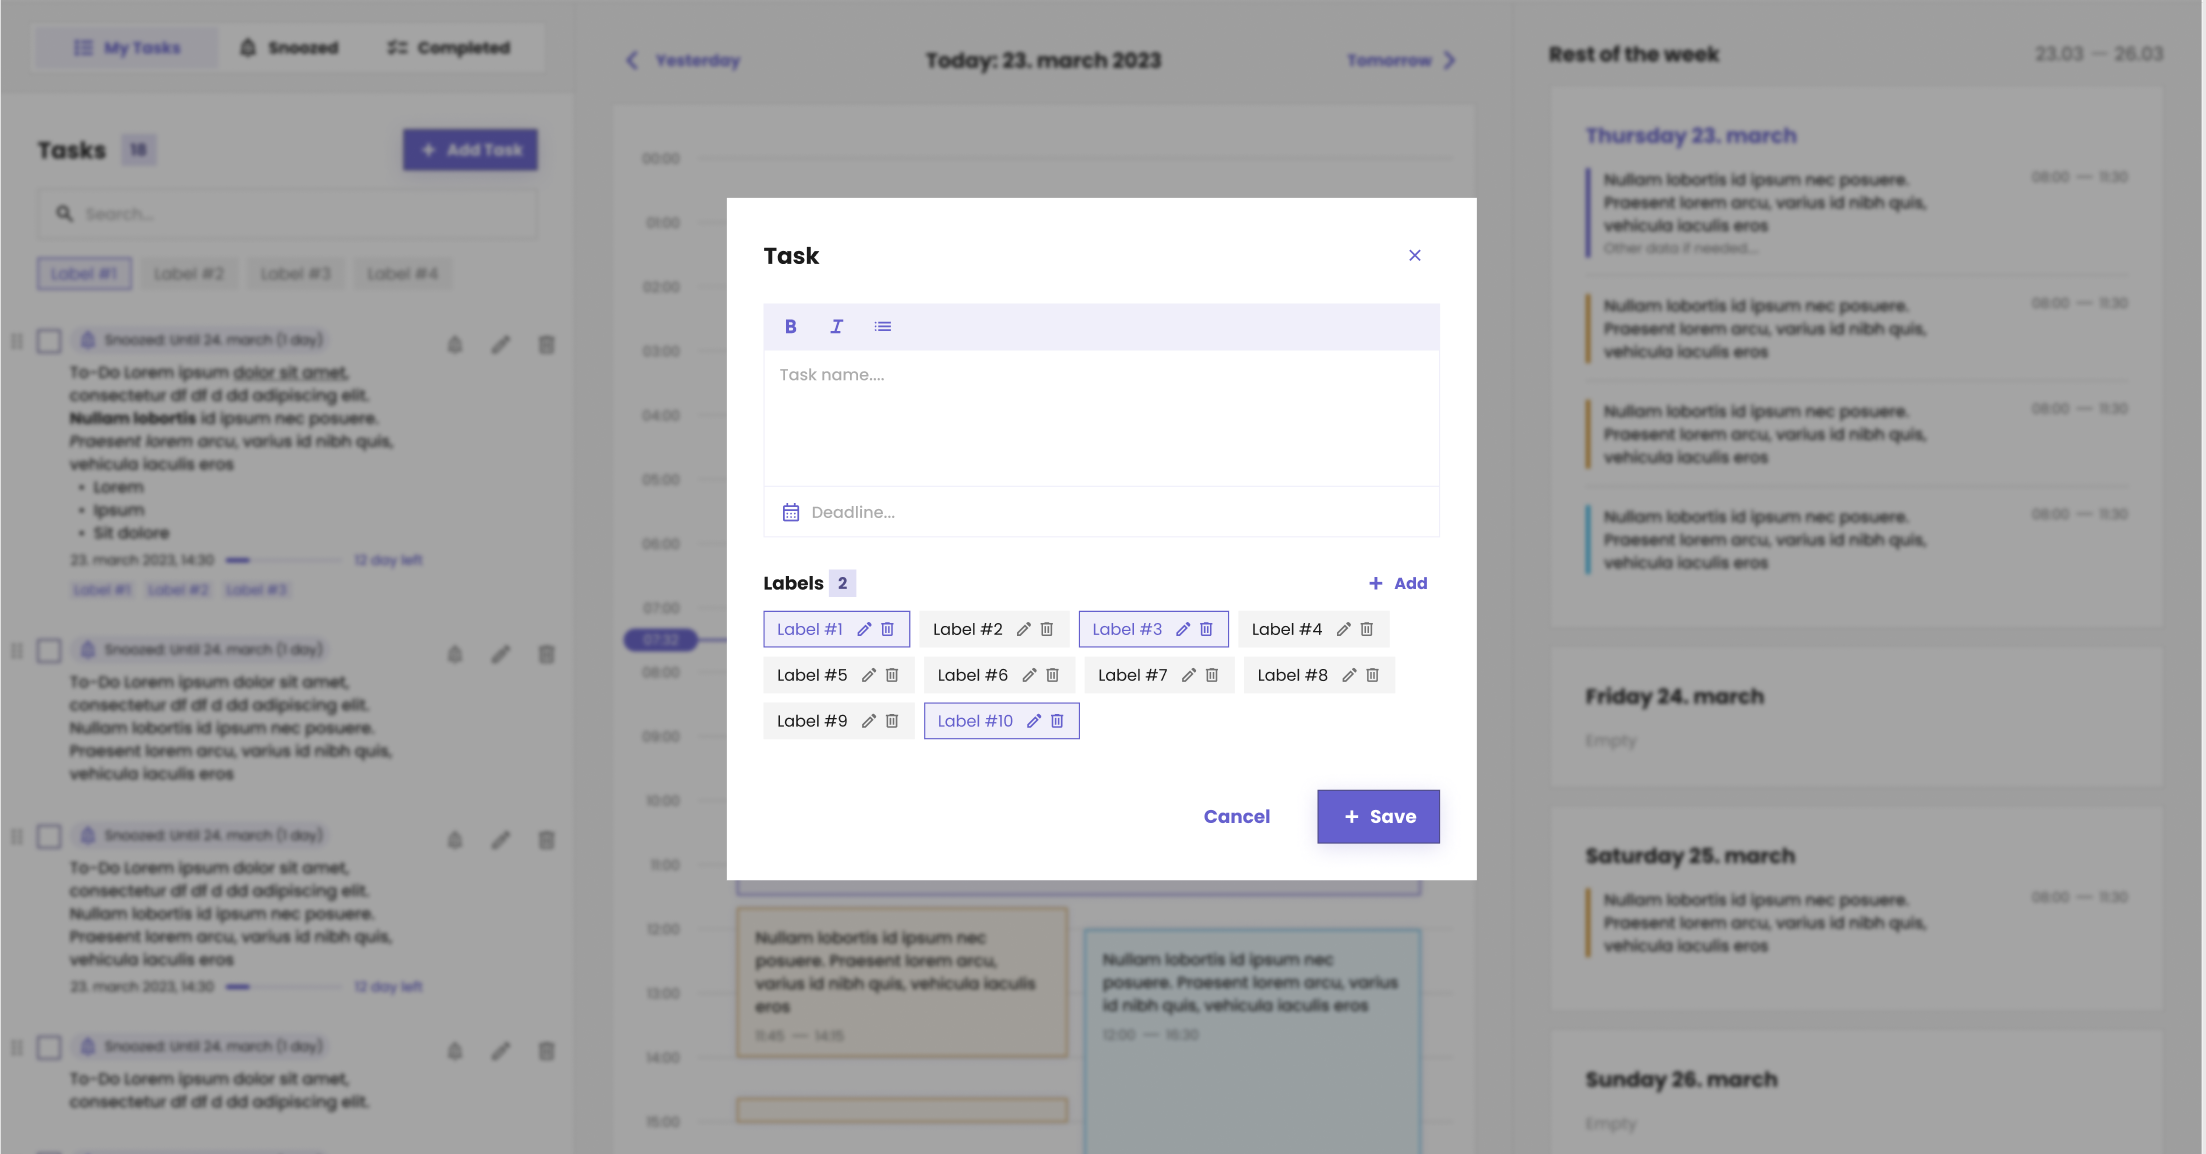The width and height of the screenshot is (2206, 1154).
Task: Click the deadline calendar icon
Action: [x=790, y=512]
